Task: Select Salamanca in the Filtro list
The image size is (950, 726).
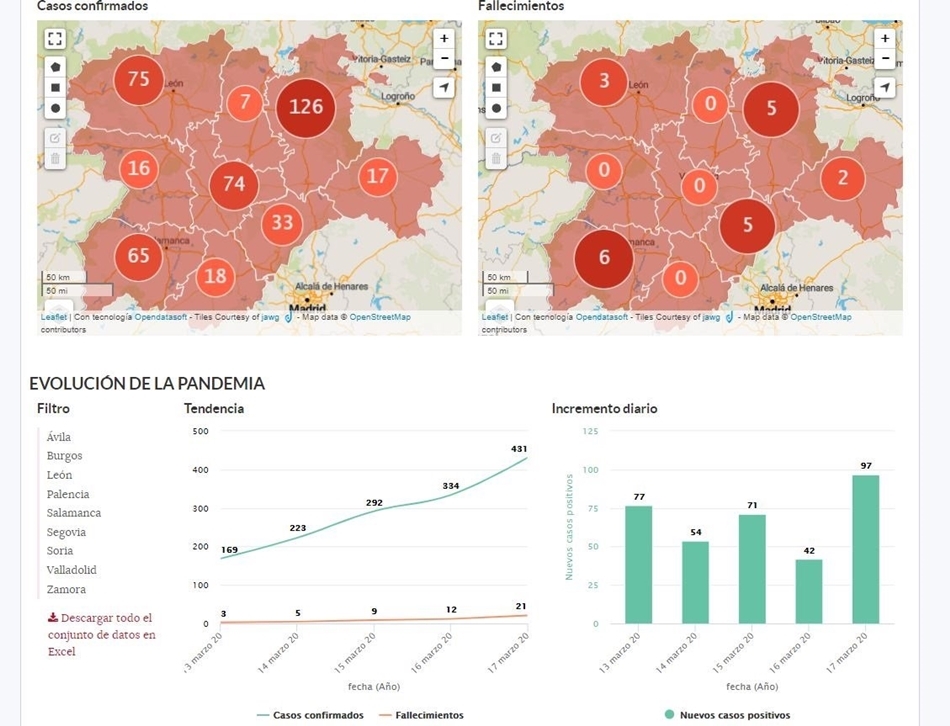Action: pyautogui.click(x=75, y=512)
